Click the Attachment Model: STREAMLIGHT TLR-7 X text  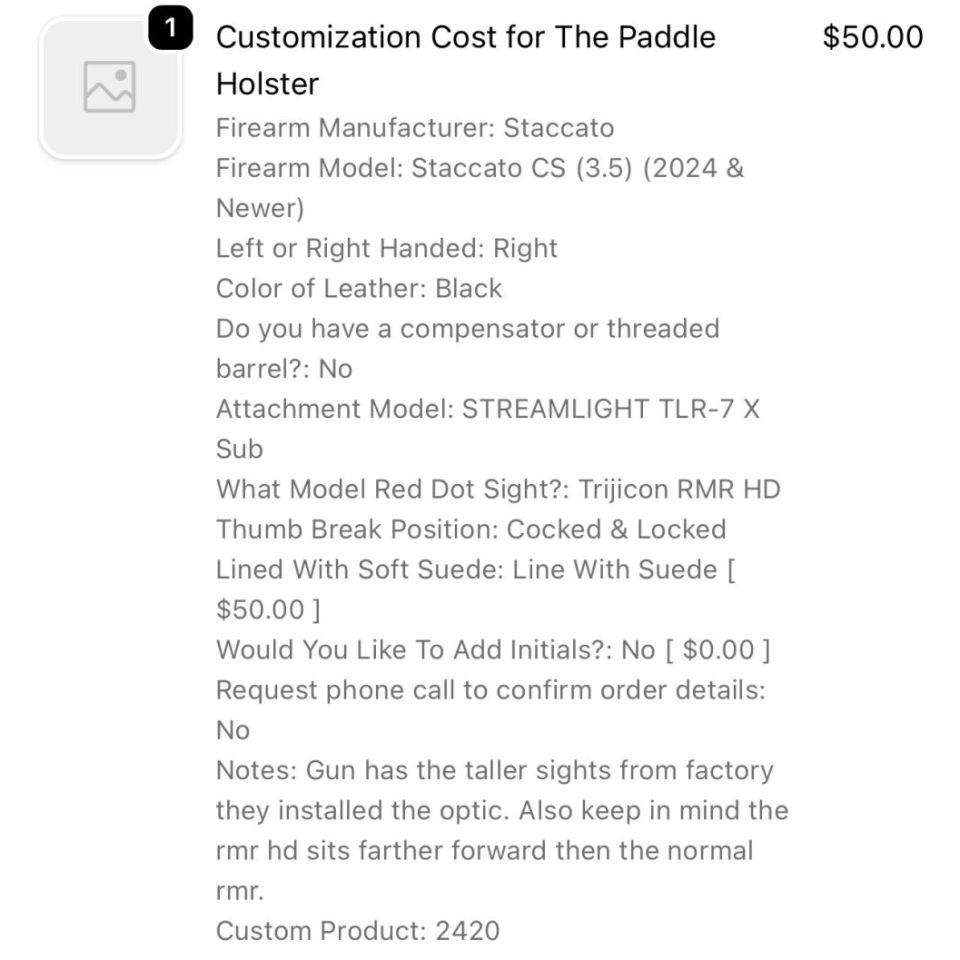pos(487,409)
